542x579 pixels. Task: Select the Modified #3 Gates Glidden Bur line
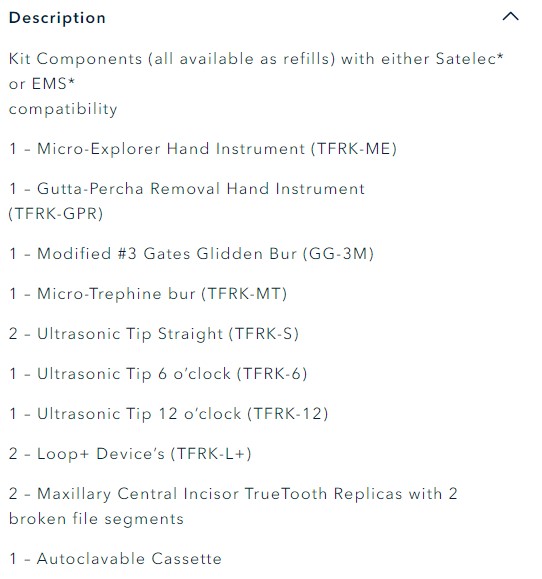click(191, 254)
